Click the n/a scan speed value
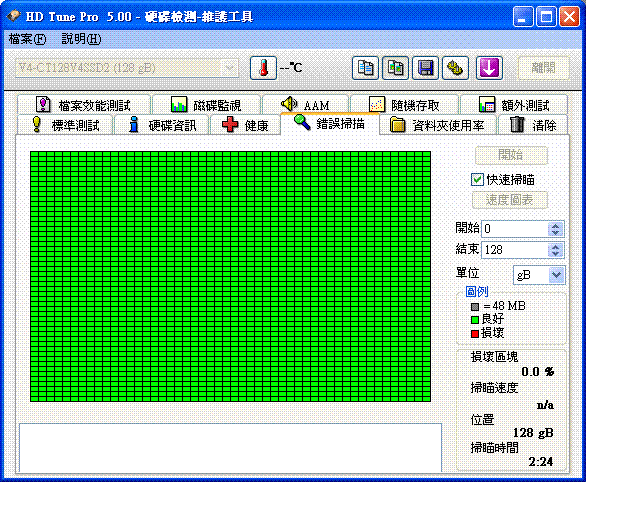Viewport: 640px width, 512px height. point(545,405)
